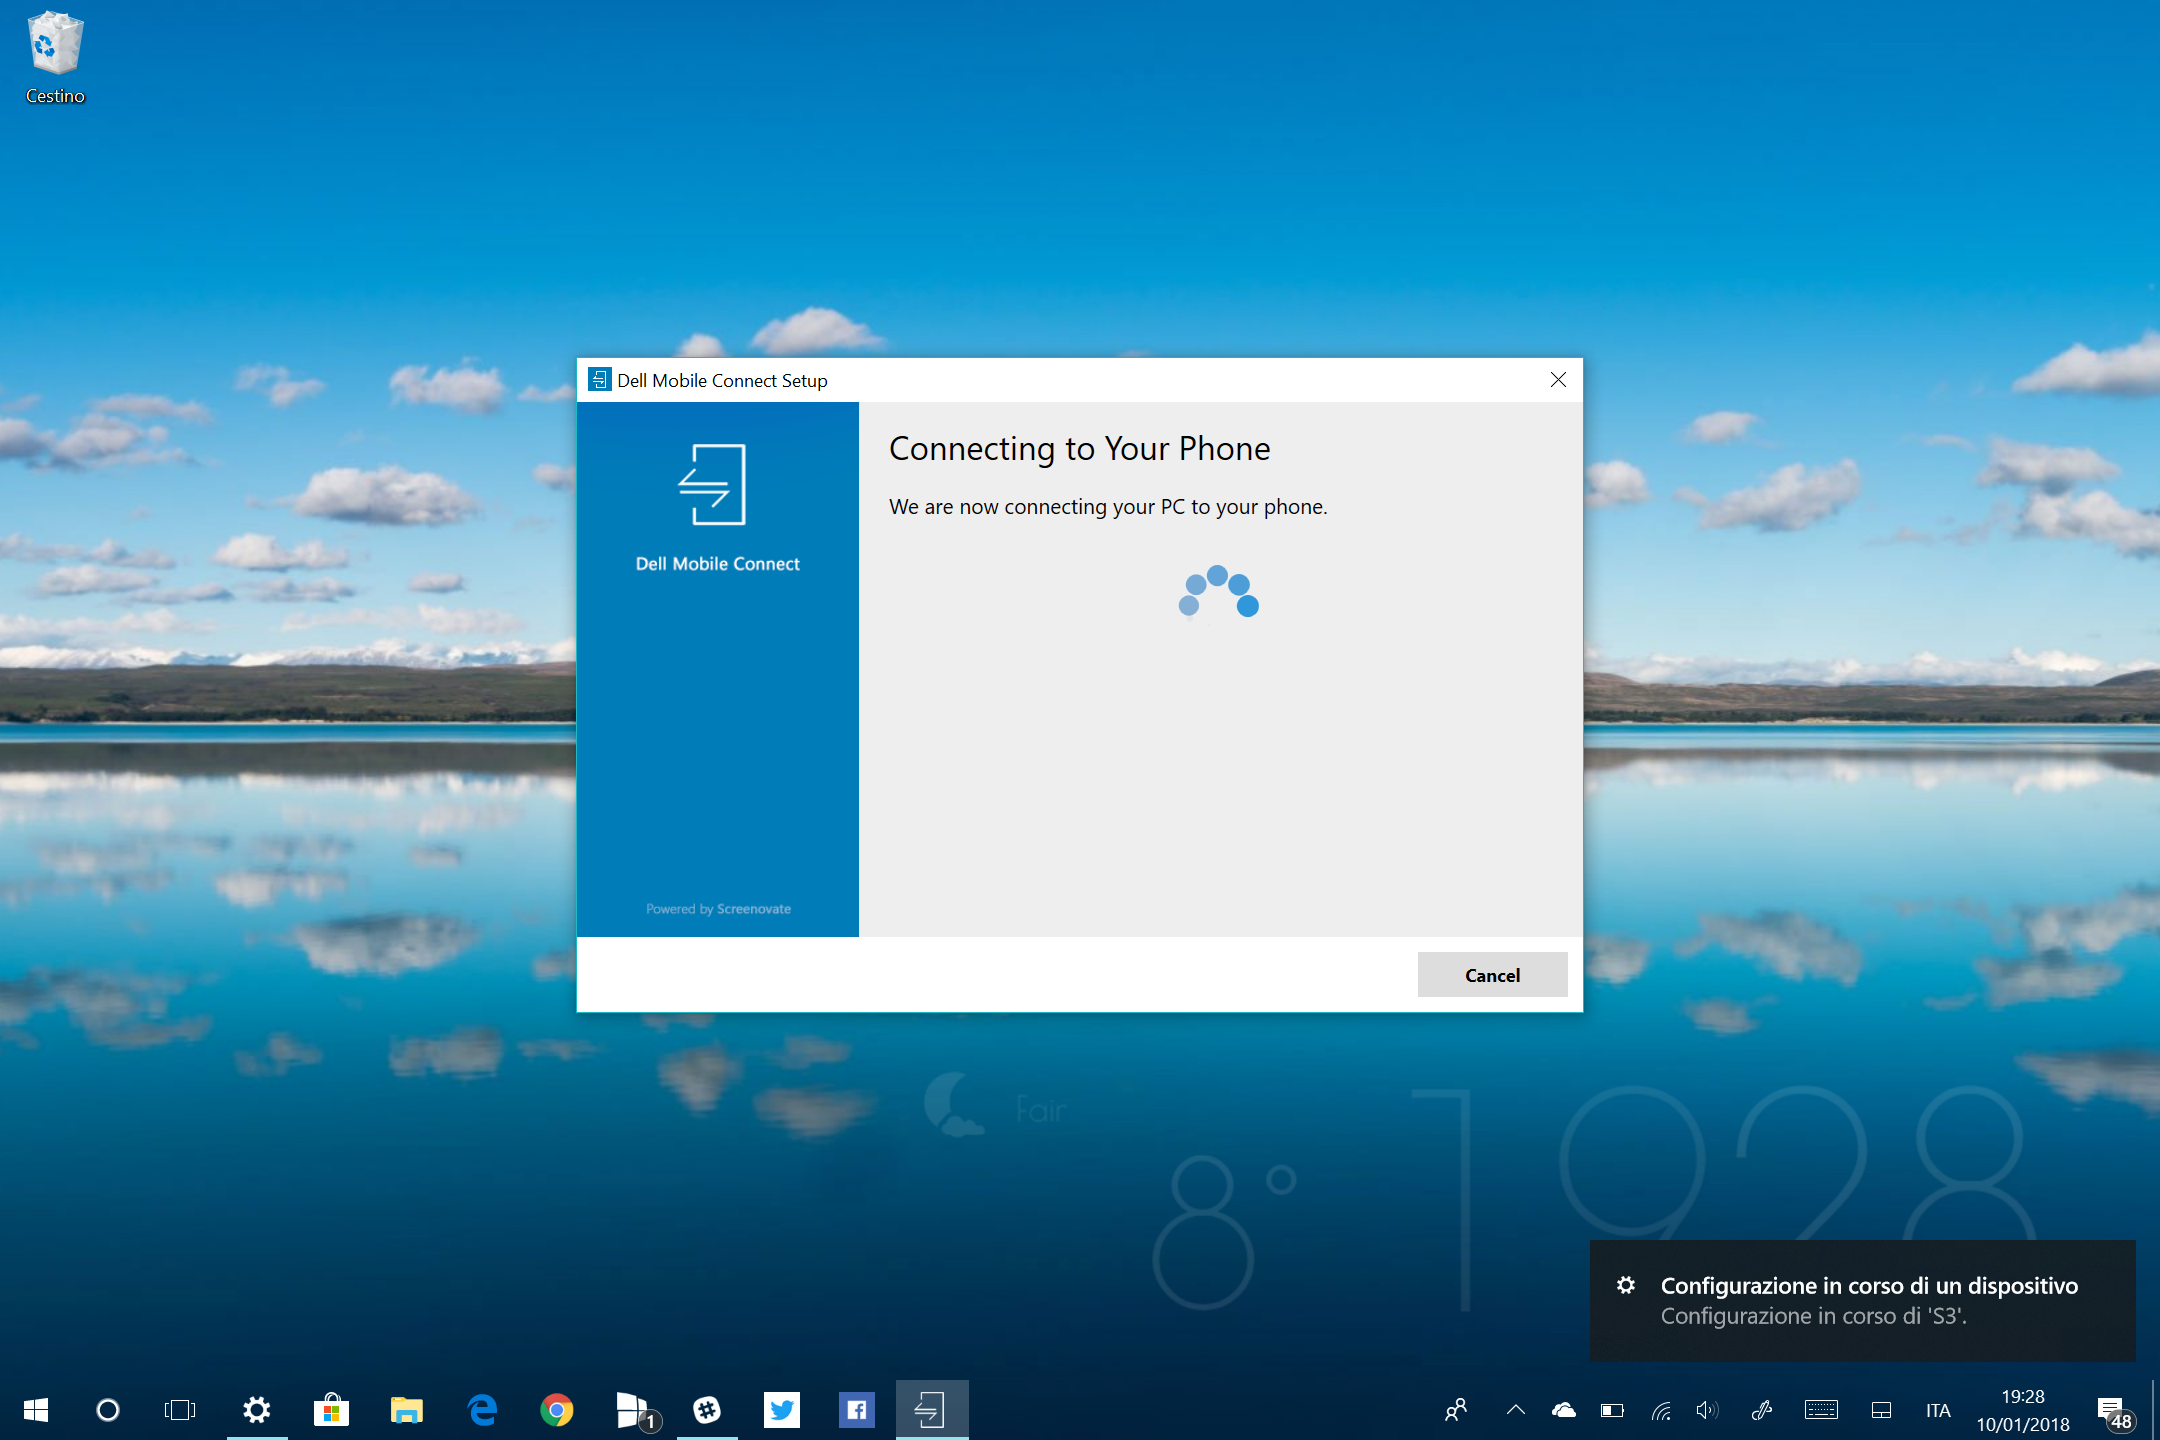Open Twitter app in taskbar

782,1410
